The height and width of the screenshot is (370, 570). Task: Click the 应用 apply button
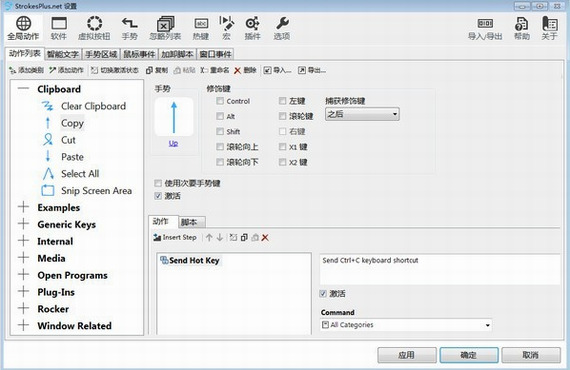tap(407, 355)
